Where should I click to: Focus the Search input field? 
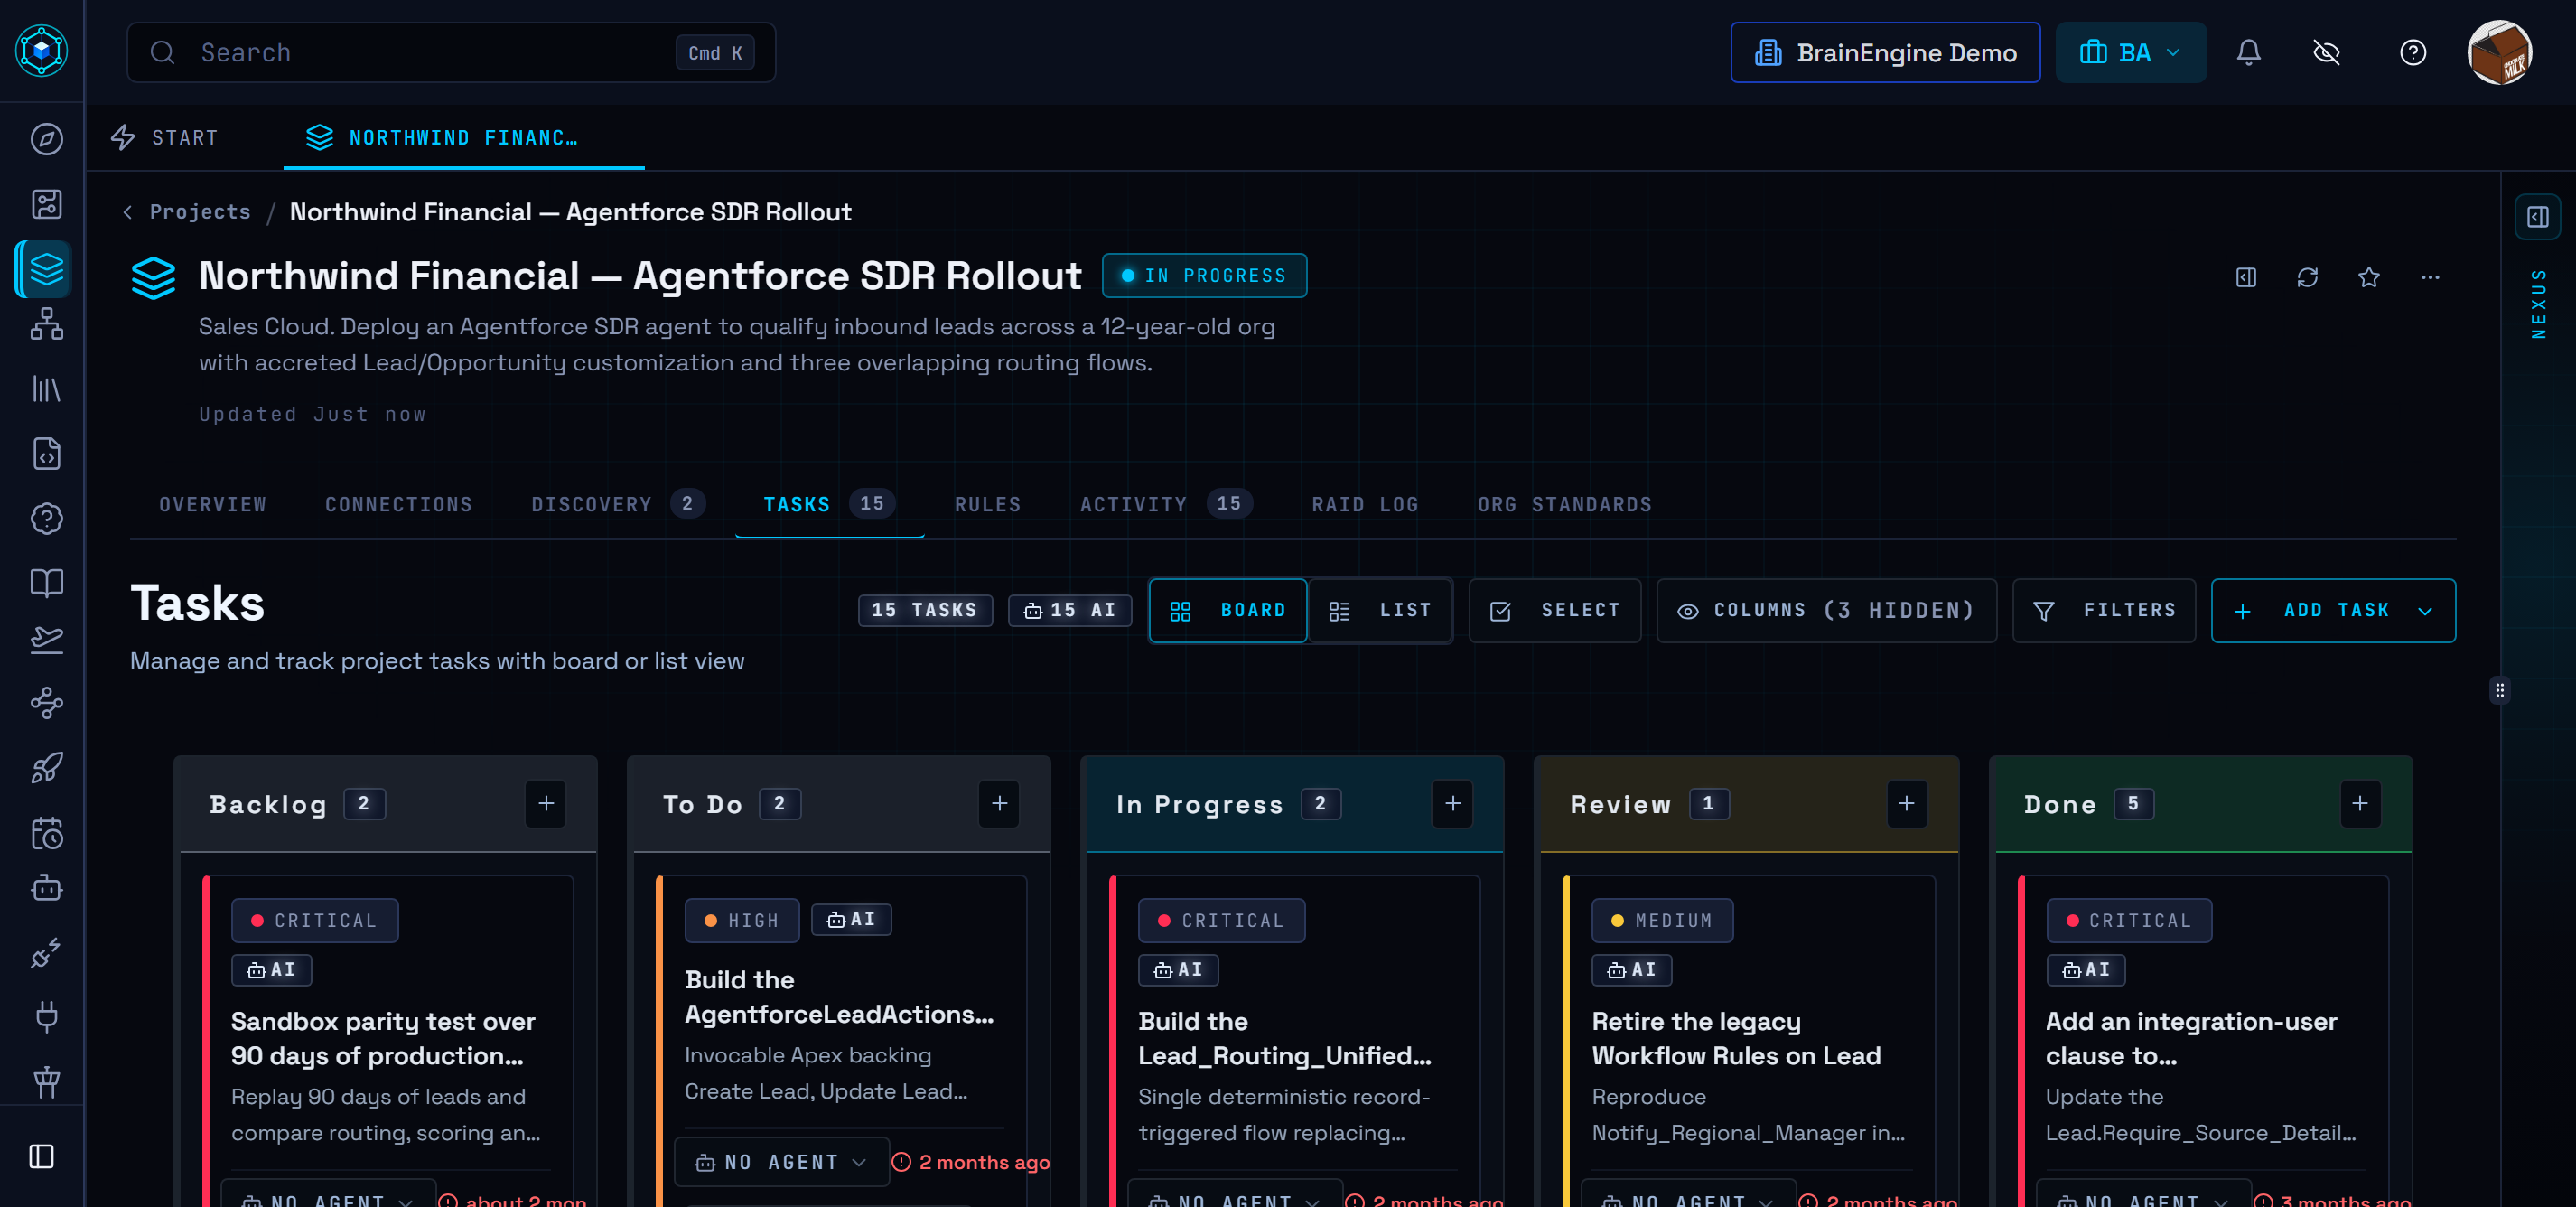(451, 52)
